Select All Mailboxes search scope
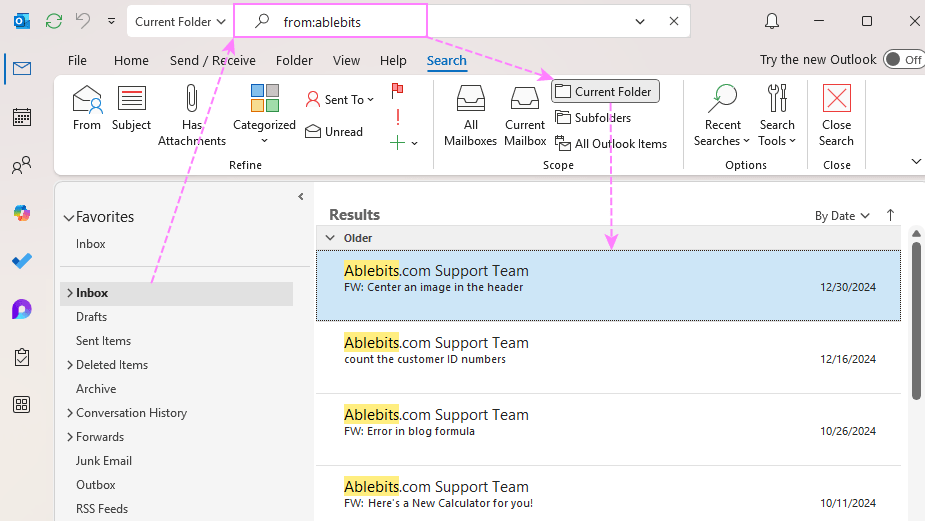The width and height of the screenshot is (925, 521). click(470, 115)
